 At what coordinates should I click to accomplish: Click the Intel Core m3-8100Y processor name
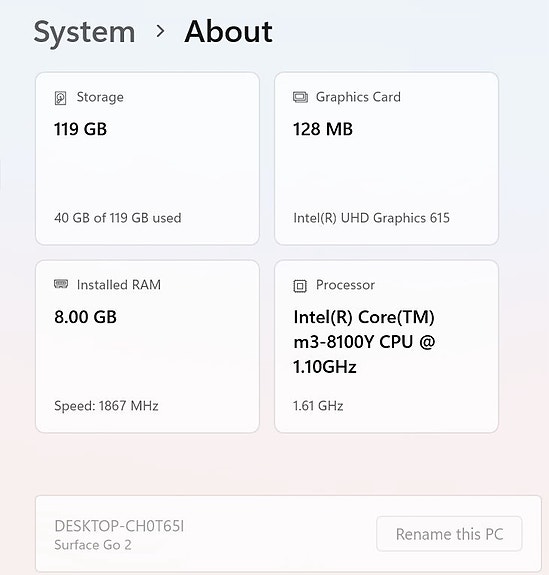(364, 342)
